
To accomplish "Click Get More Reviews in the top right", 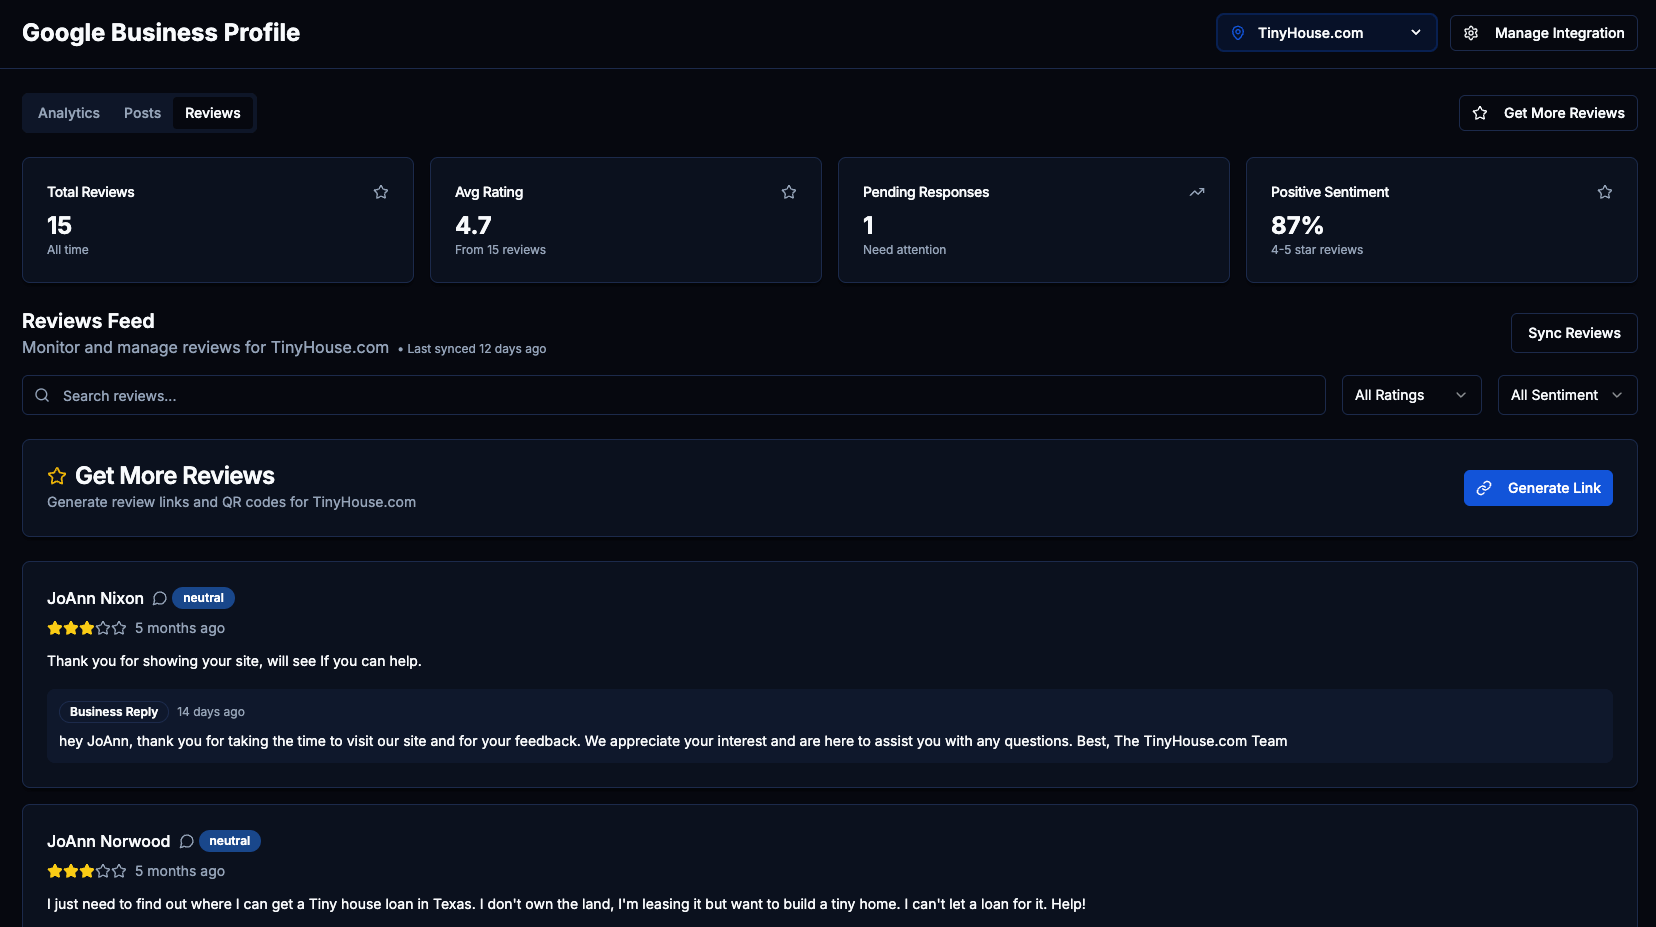I will [x=1547, y=113].
